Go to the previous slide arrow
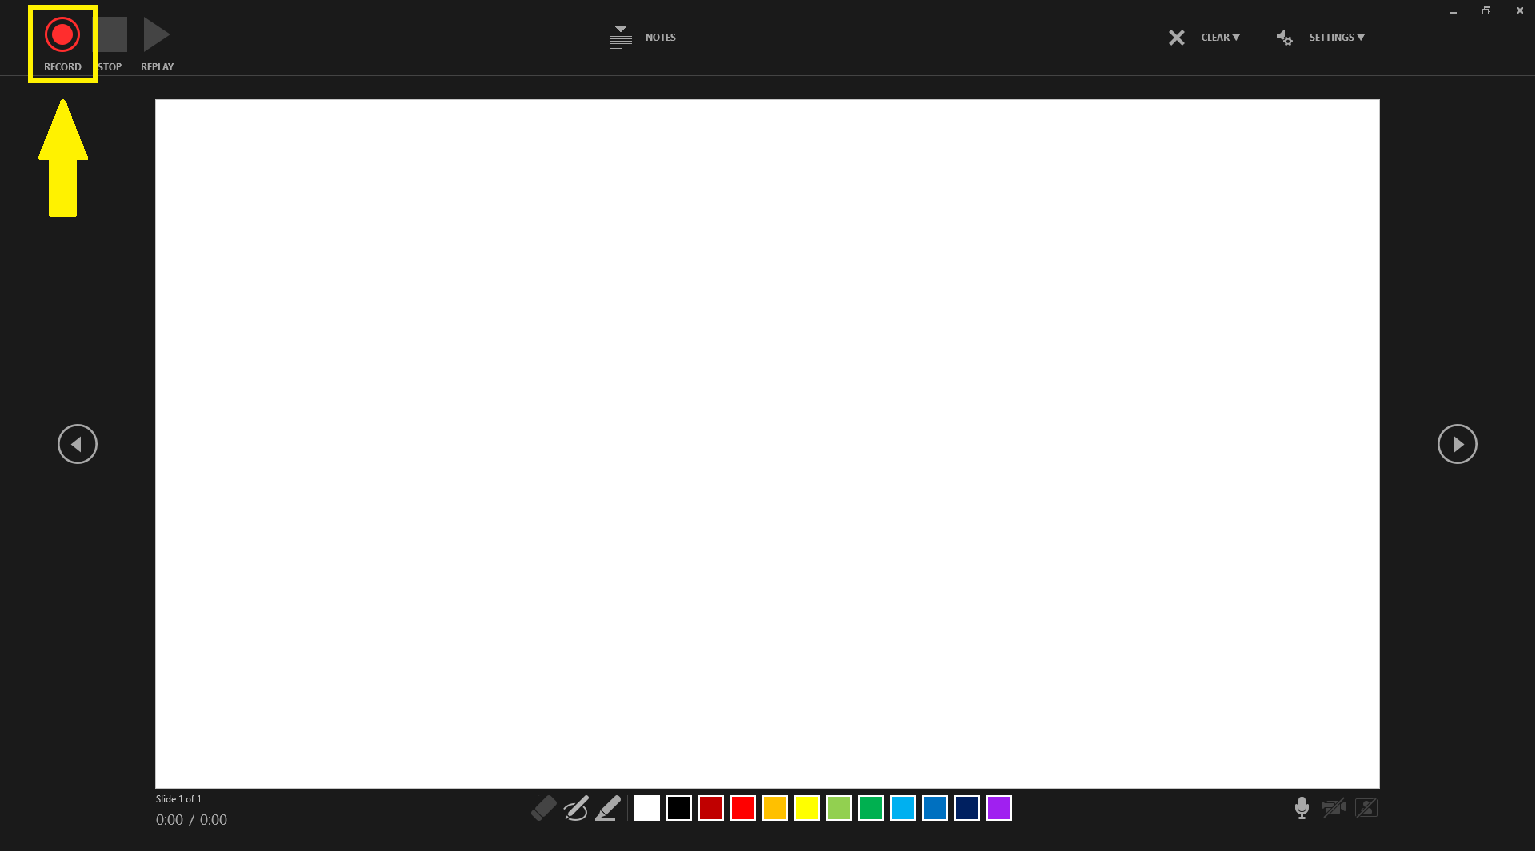 pos(77,444)
